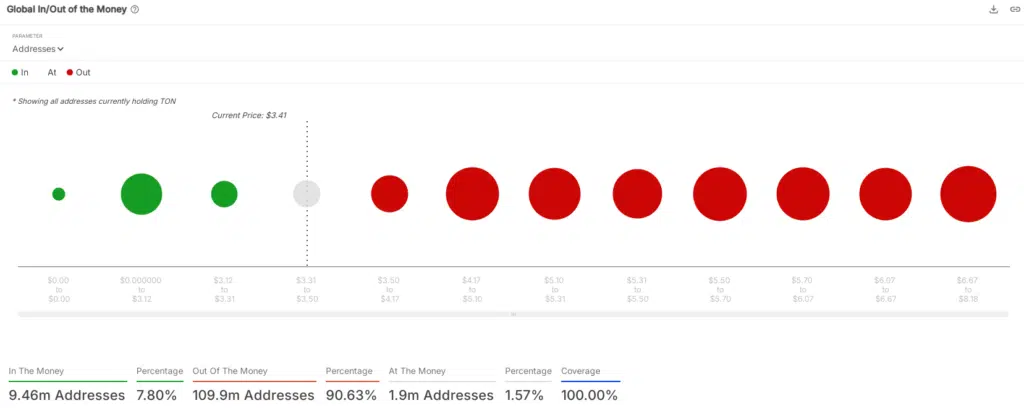Click the $0.000000 to $3.12 axis label
The image size is (1024, 408).
coord(141,289)
